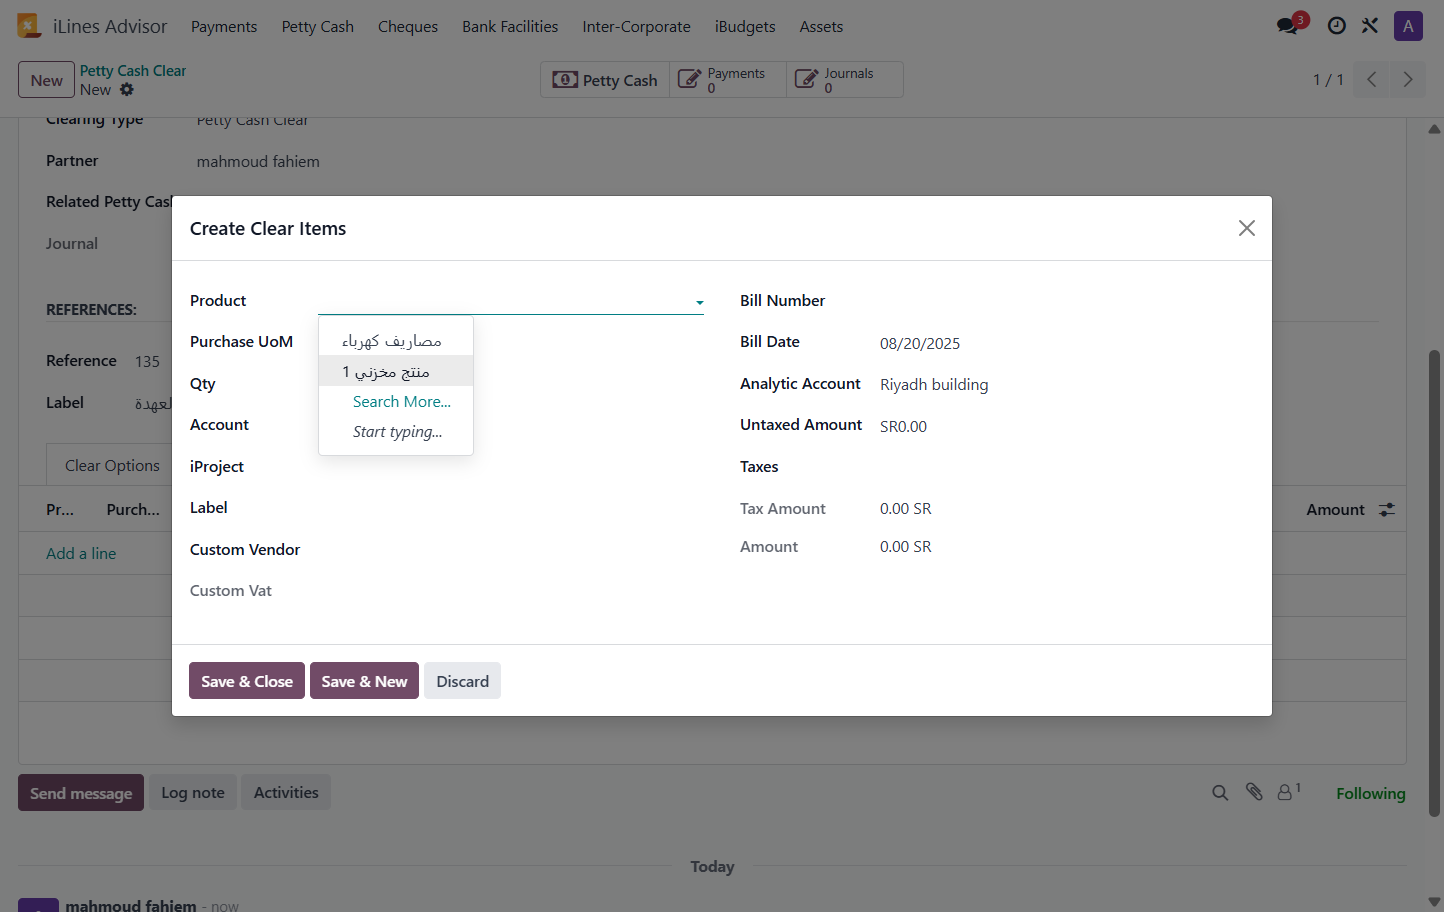Click the Following button

pos(1371,793)
